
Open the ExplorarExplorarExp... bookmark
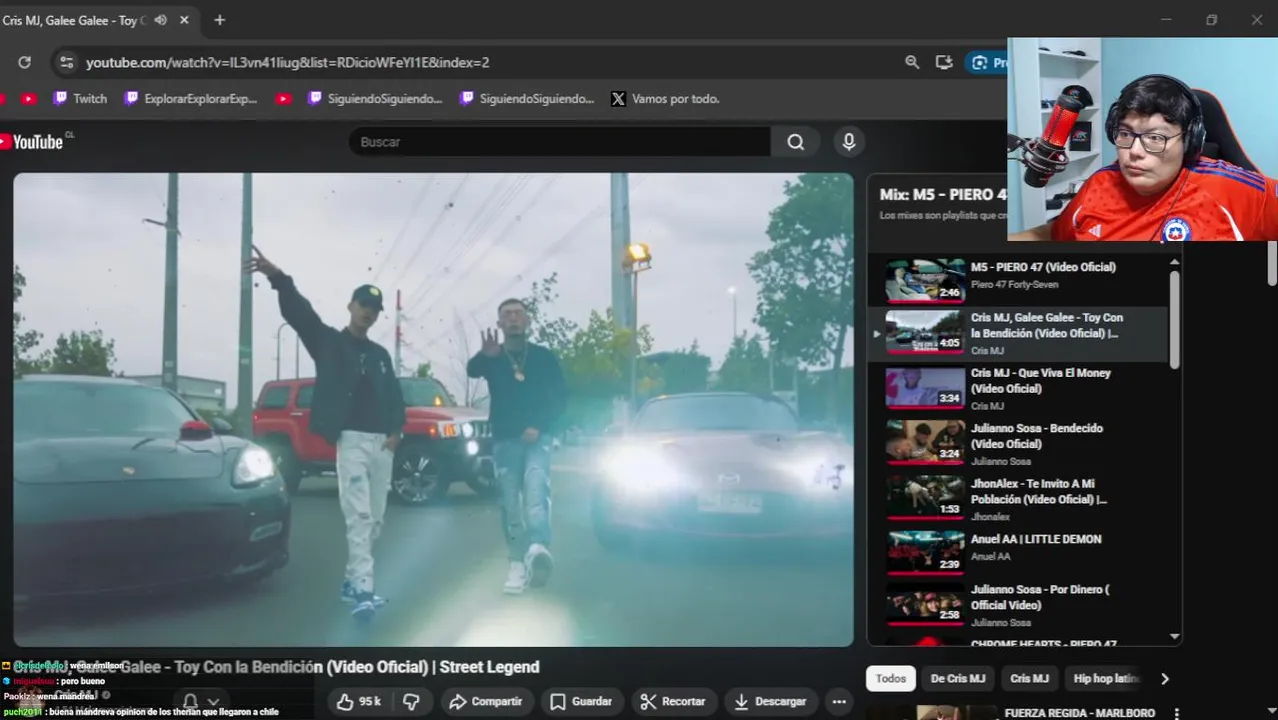[191, 98]
